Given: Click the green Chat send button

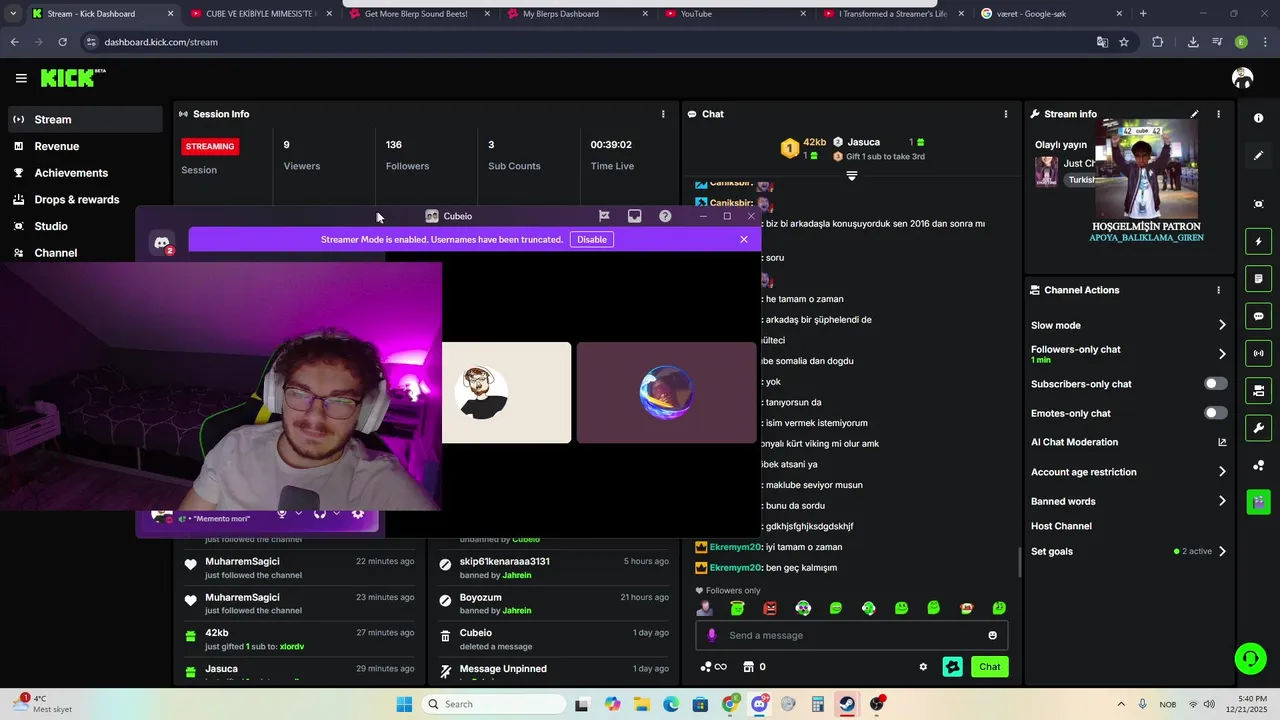Looking at the screenshot, I should 989,667.
